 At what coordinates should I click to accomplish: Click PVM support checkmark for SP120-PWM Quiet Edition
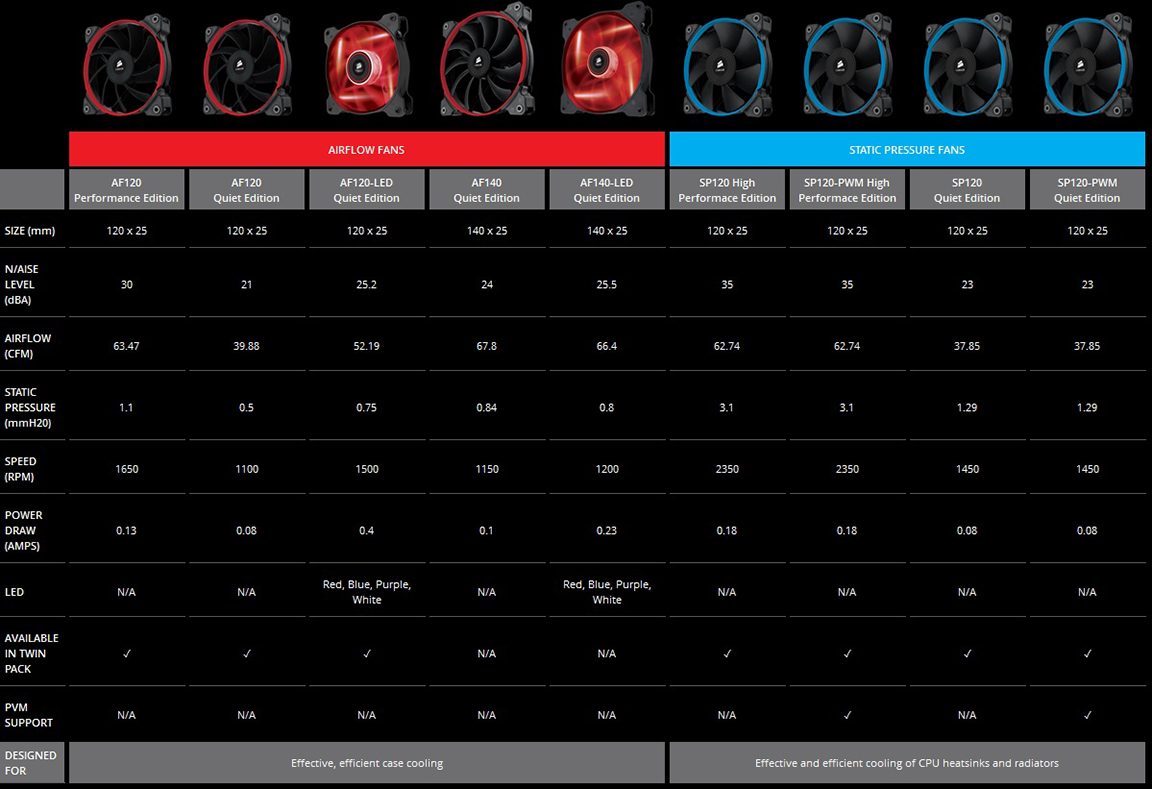coord(1087,715)
